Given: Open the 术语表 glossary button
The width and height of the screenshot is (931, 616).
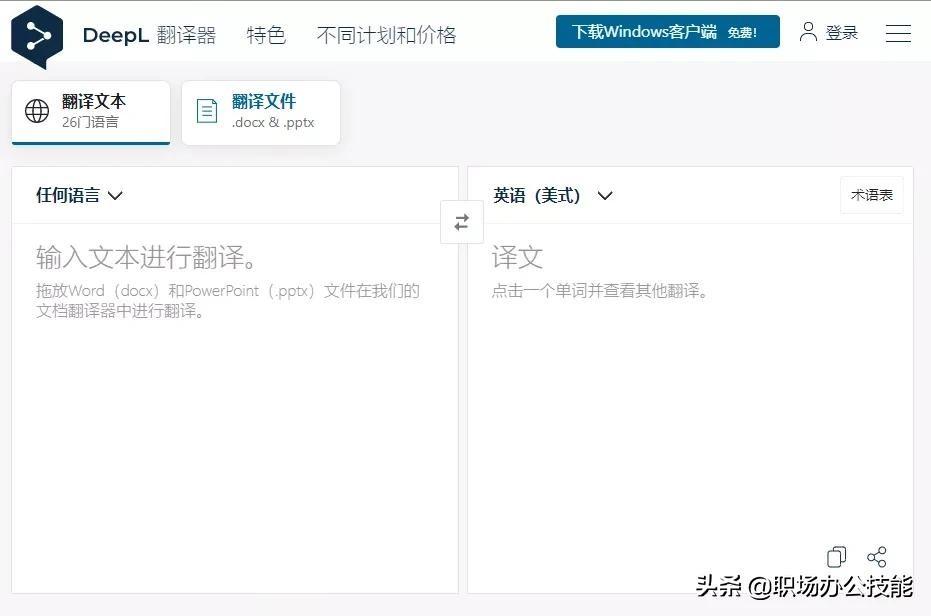Looking at the screenshot, I should pyautogui.click(x=872, y=195).
